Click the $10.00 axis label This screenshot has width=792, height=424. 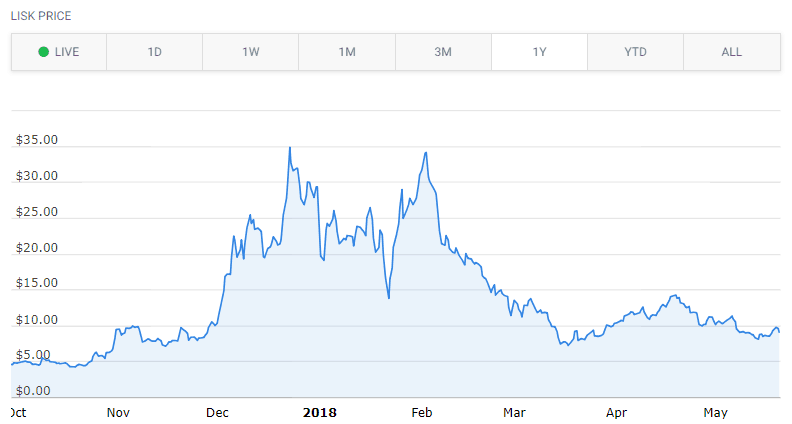36,320
